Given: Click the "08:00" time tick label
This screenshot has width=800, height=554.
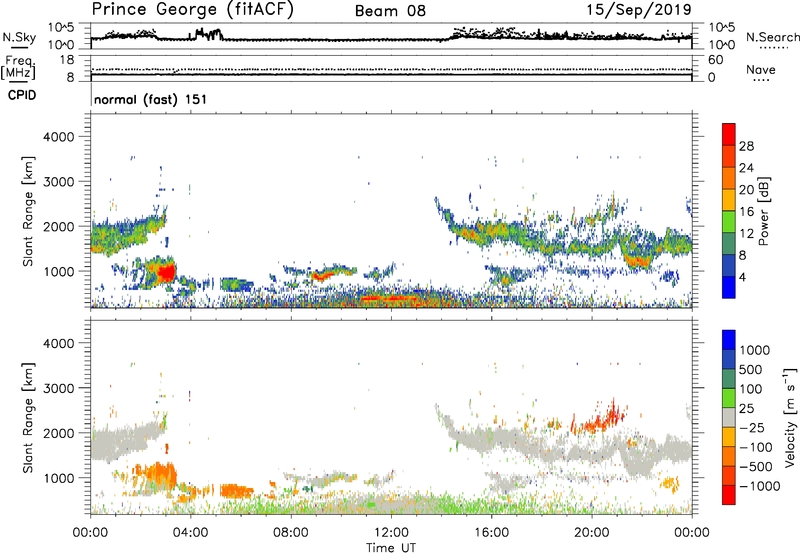Looking at the screenshot, I should pyautogui.click(x=291, y=533).
